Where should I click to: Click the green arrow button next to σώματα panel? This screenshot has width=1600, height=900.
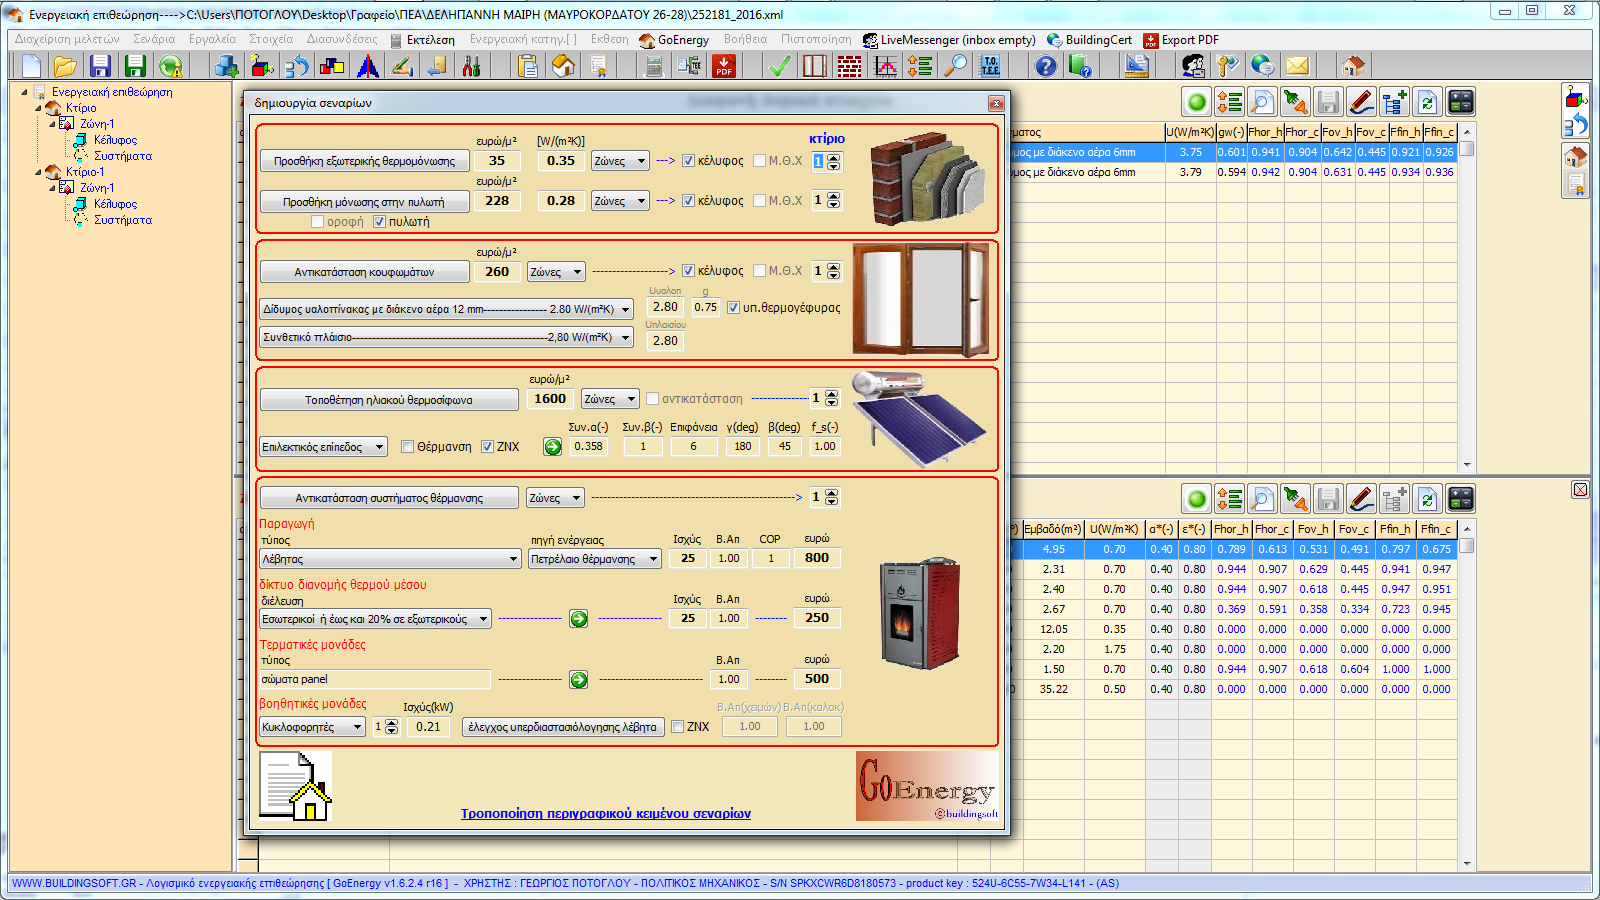pyautogui.click(x=578, y=680)
